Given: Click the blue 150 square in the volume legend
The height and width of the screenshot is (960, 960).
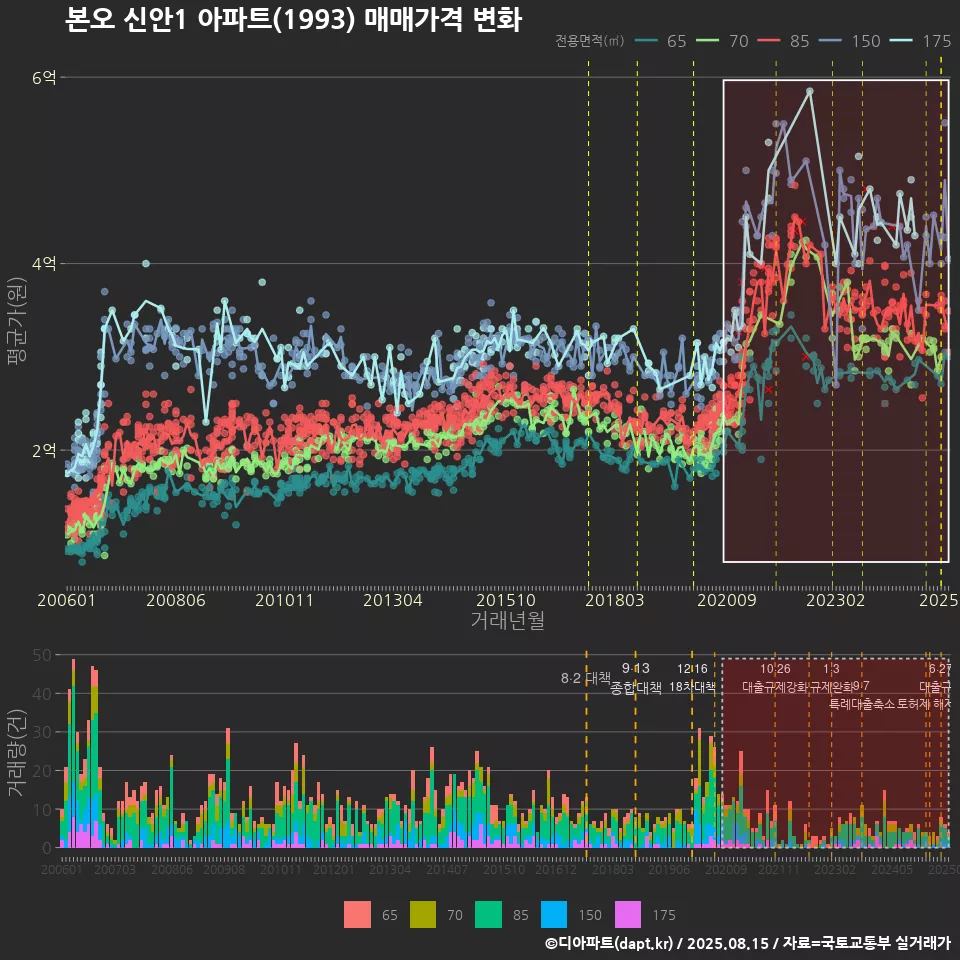Looking at the screenshot, I should [x=553, y=915].
